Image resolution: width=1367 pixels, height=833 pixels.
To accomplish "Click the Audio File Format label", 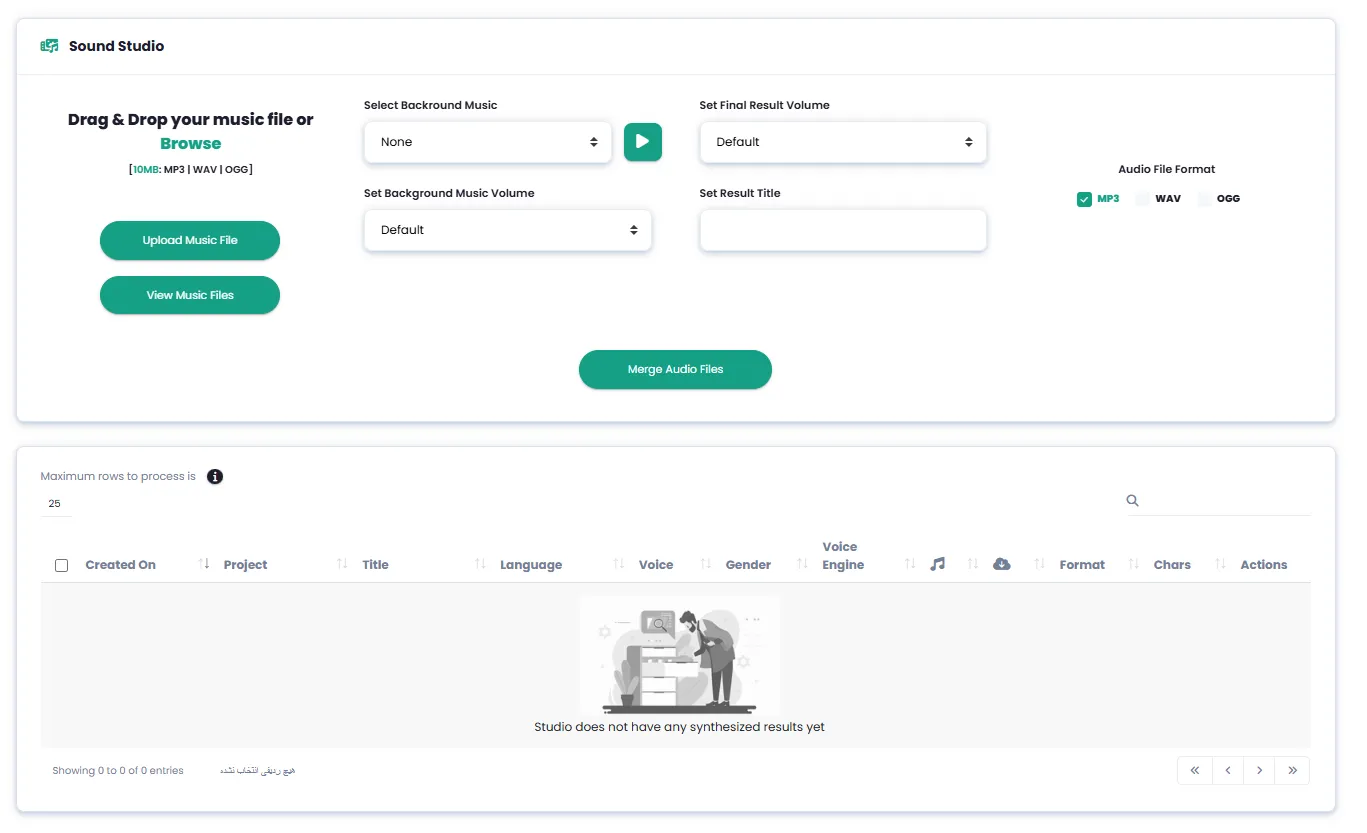I will tap(1167, 170).
